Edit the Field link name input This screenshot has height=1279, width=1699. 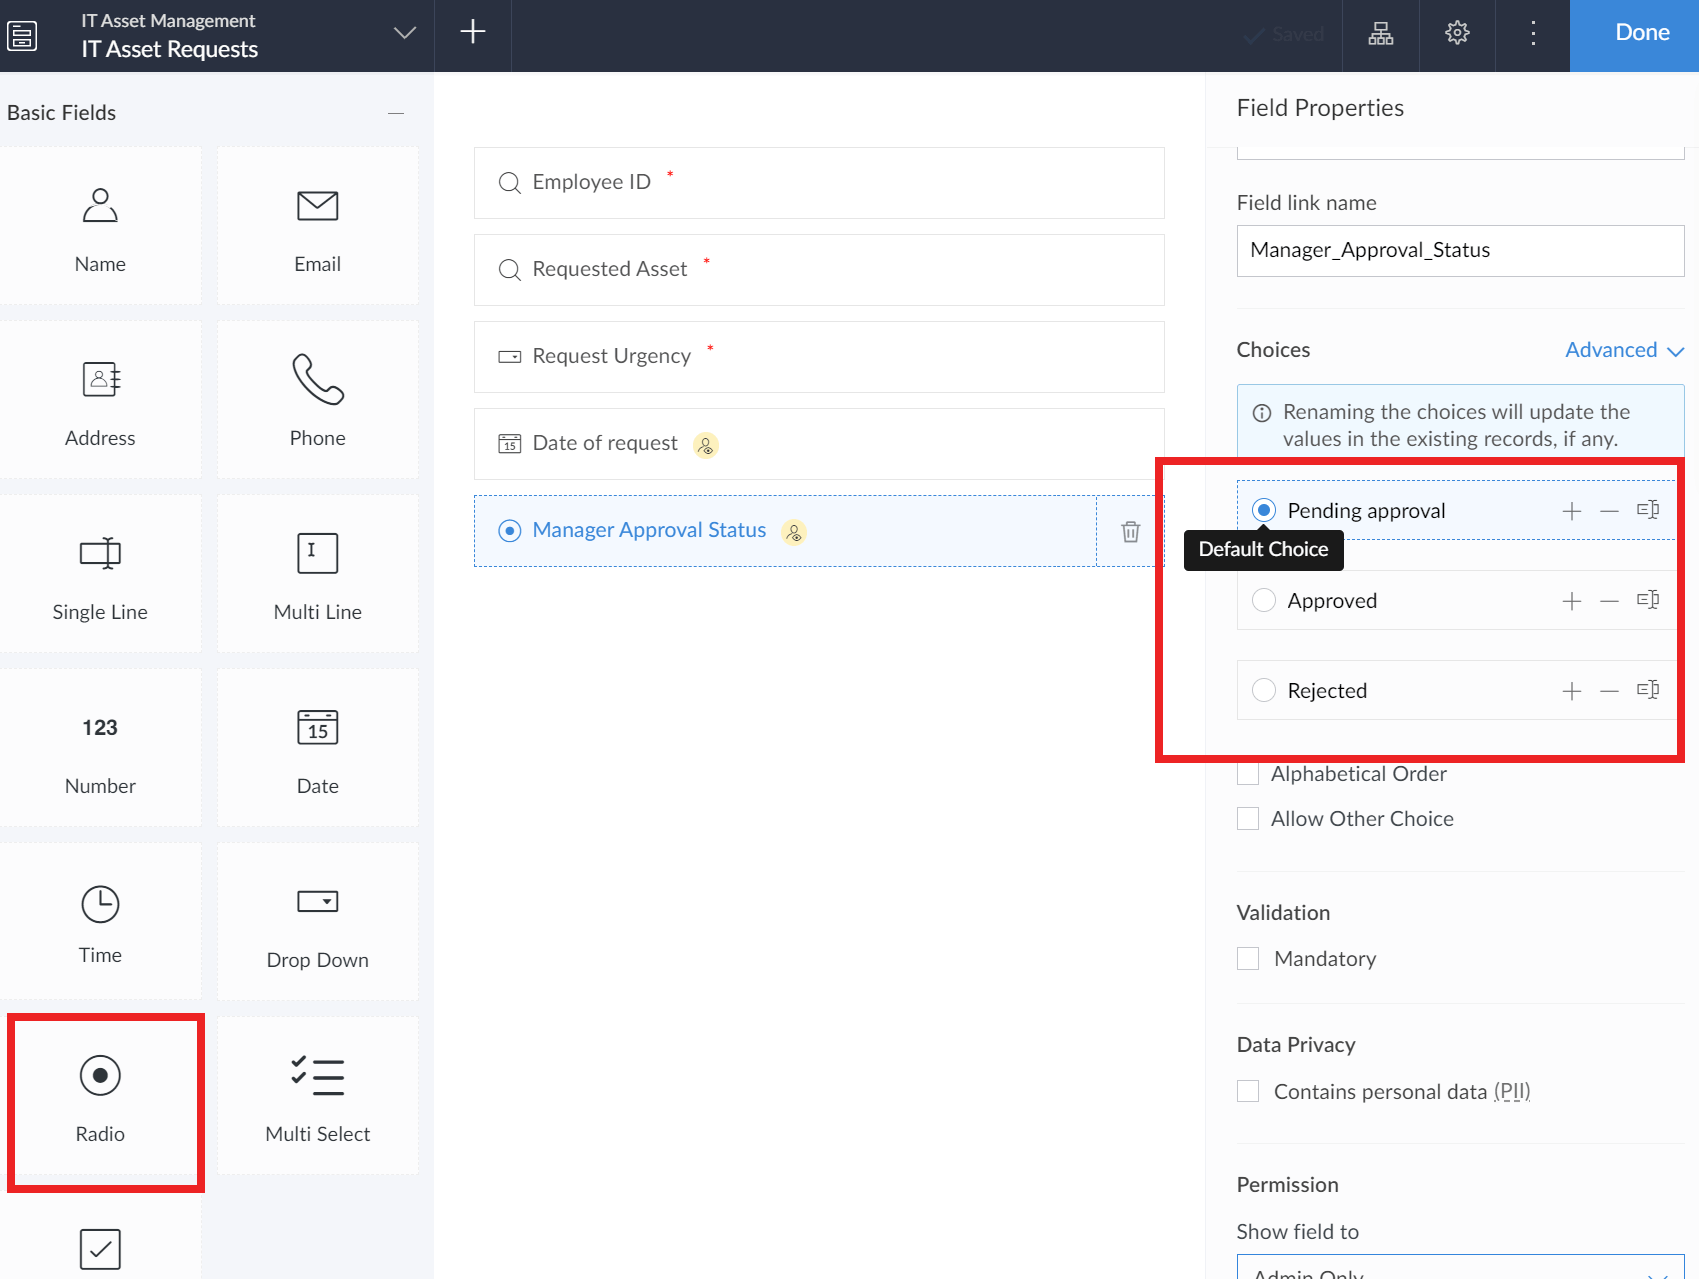[x=1459, y=251]
